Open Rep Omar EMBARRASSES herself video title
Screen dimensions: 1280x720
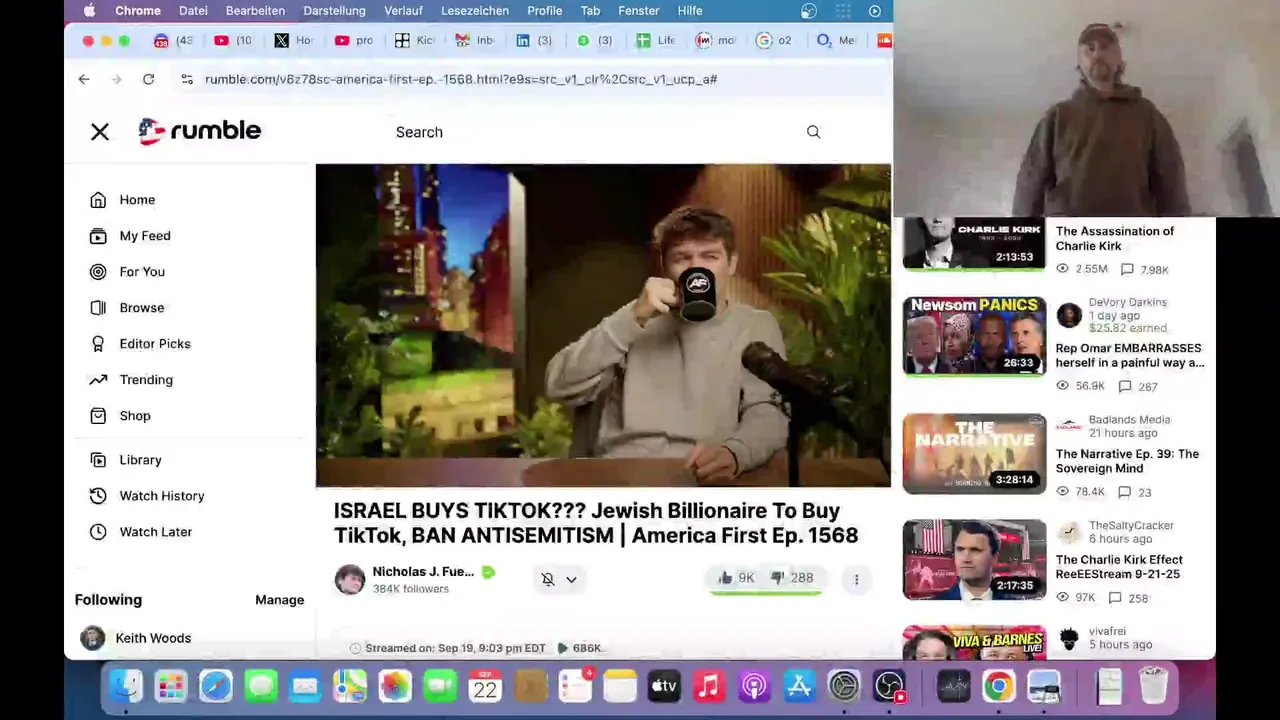[1130, 356]
